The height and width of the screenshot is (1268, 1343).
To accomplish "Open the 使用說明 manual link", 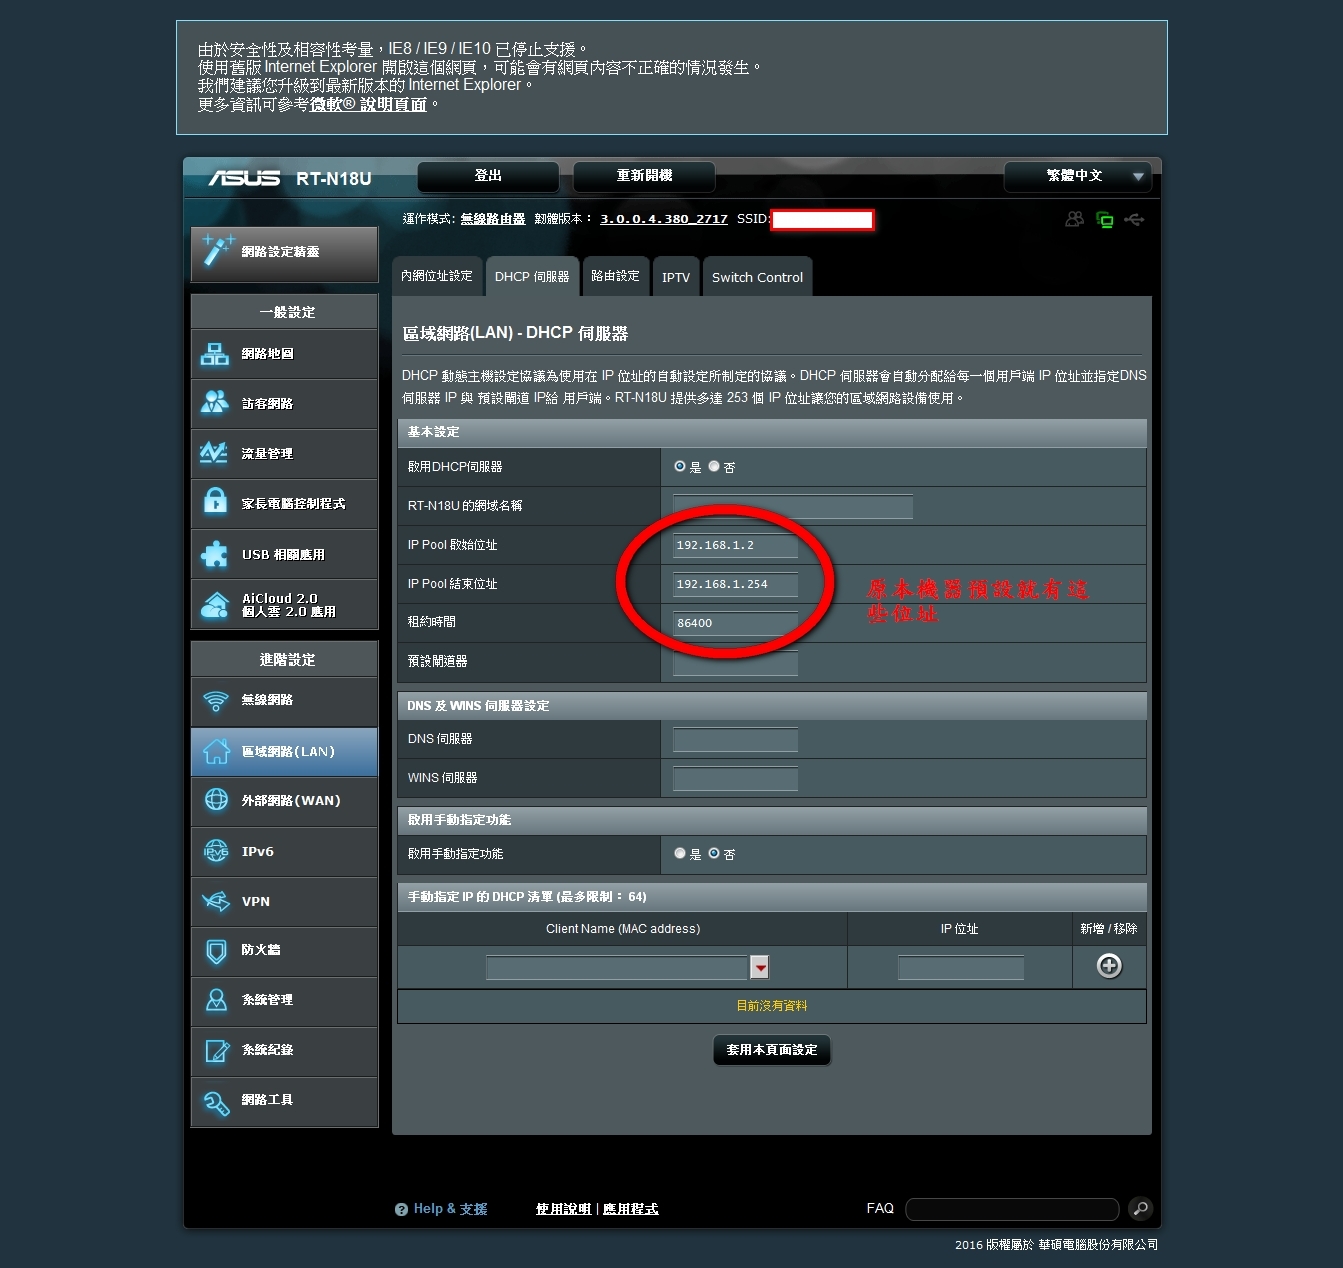I will 564,1209.
